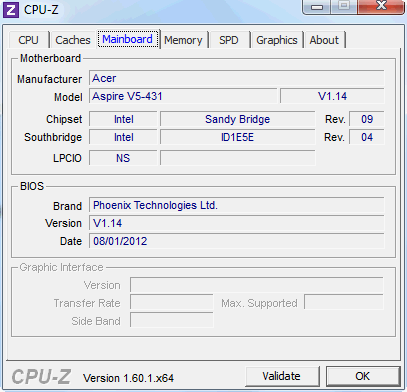Switch to the CPU tab
407x392 pixels.
[x=29, y=40]
